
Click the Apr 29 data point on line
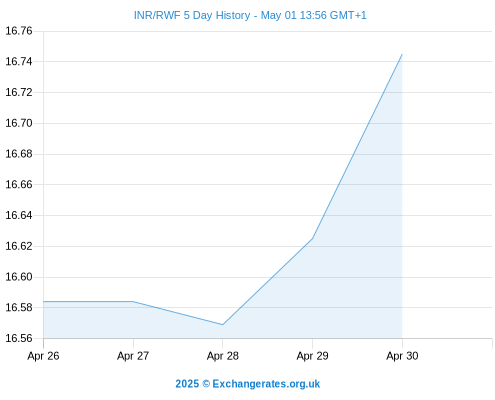tap(312, 238)
